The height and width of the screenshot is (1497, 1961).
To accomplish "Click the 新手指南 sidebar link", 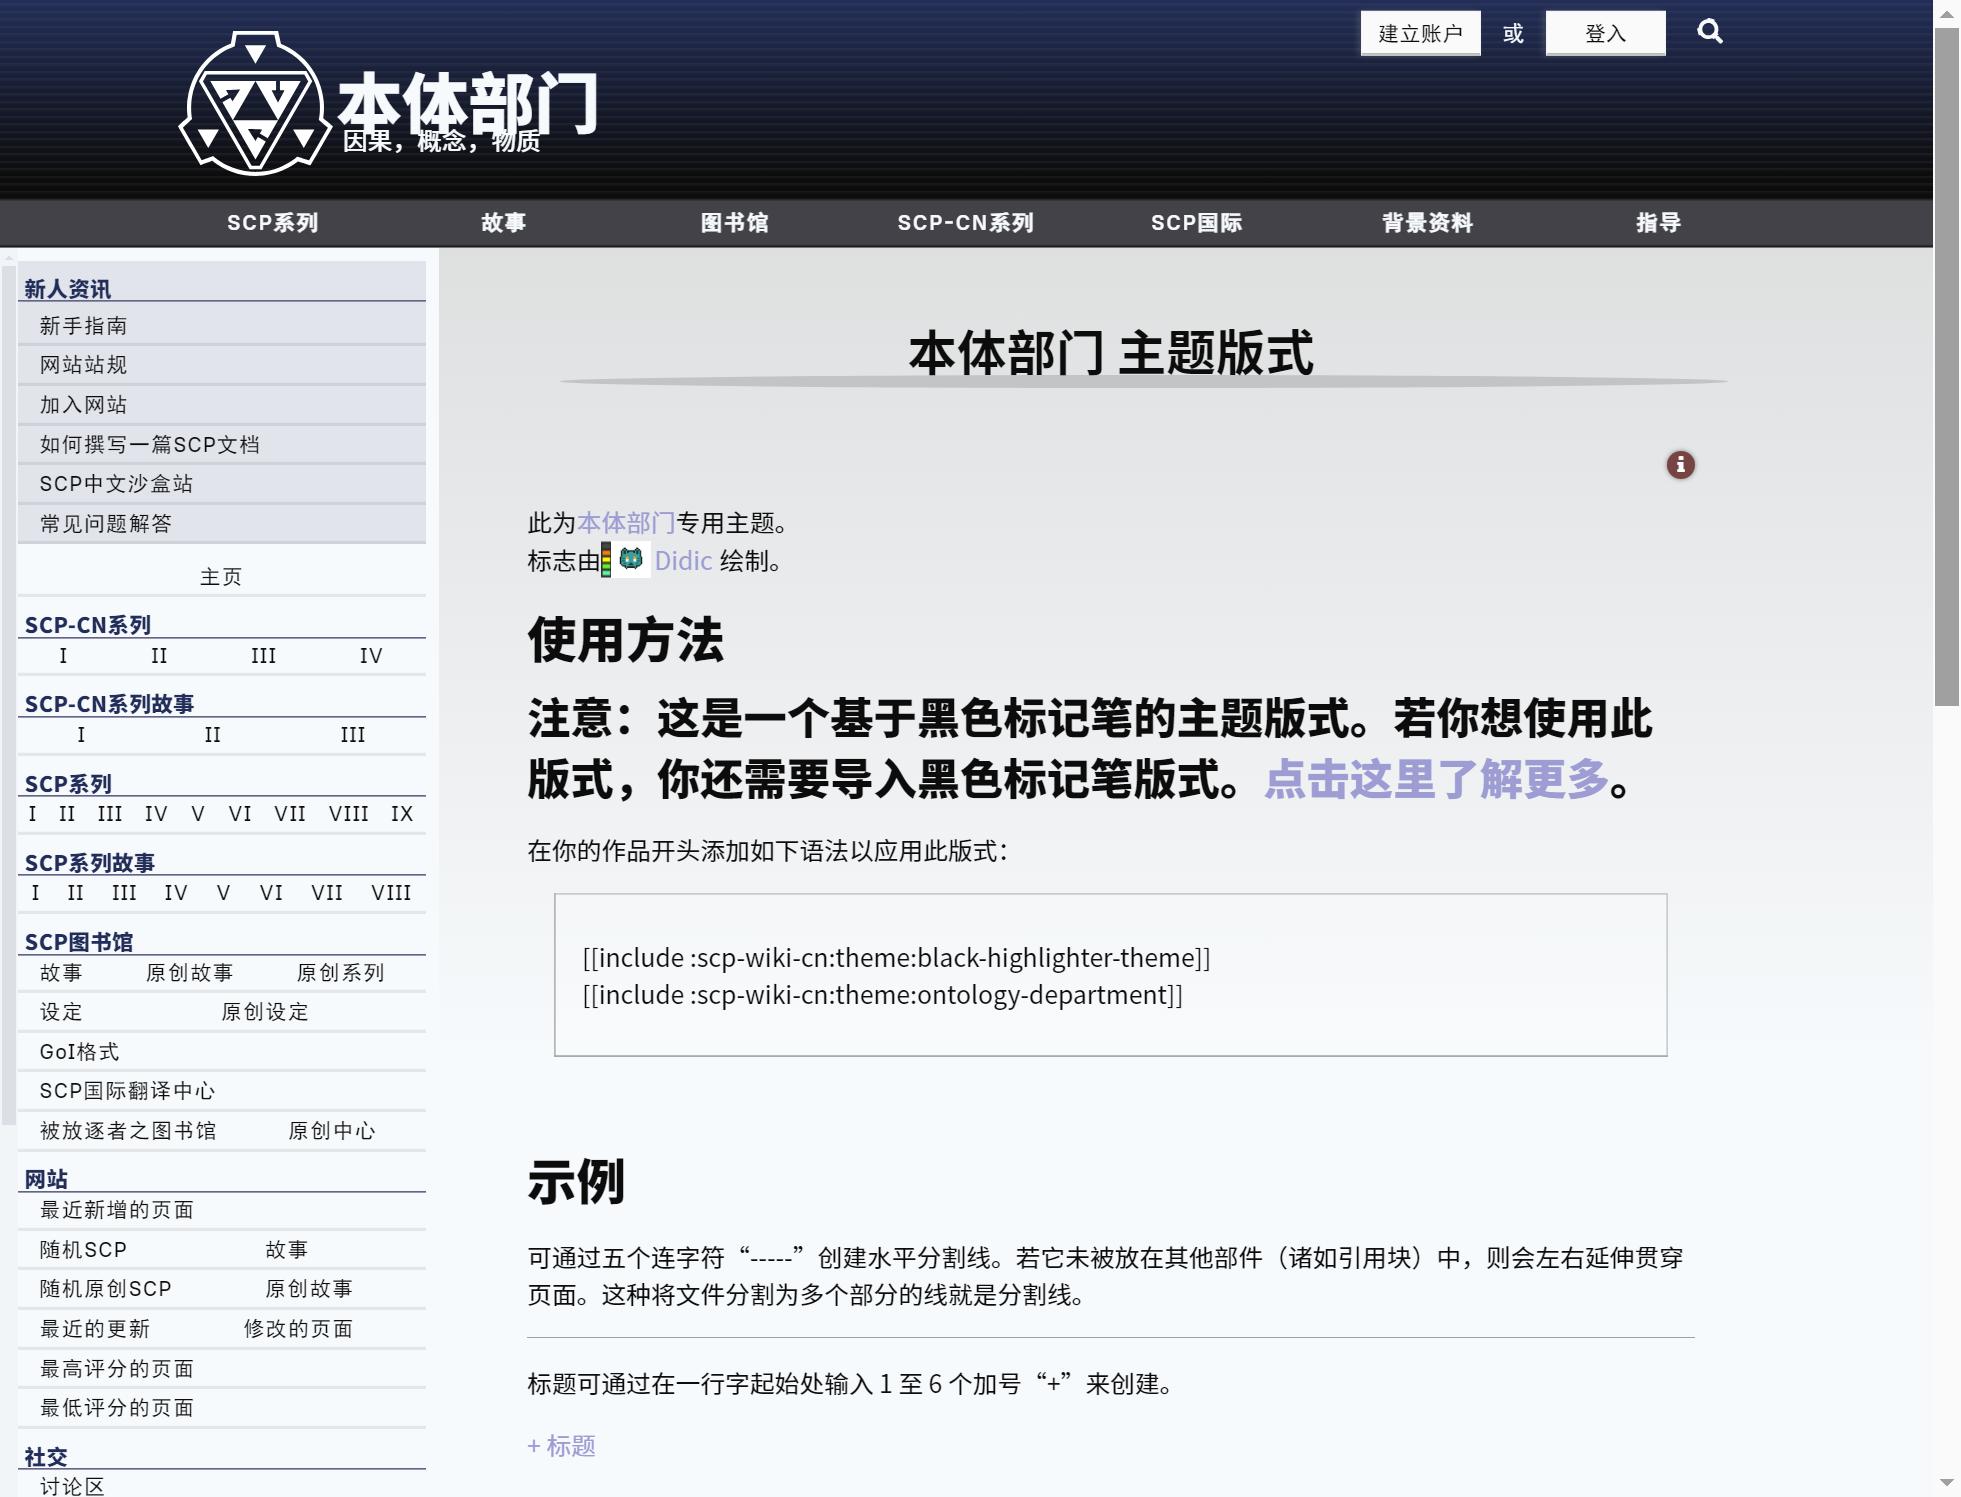I will 84,326.
